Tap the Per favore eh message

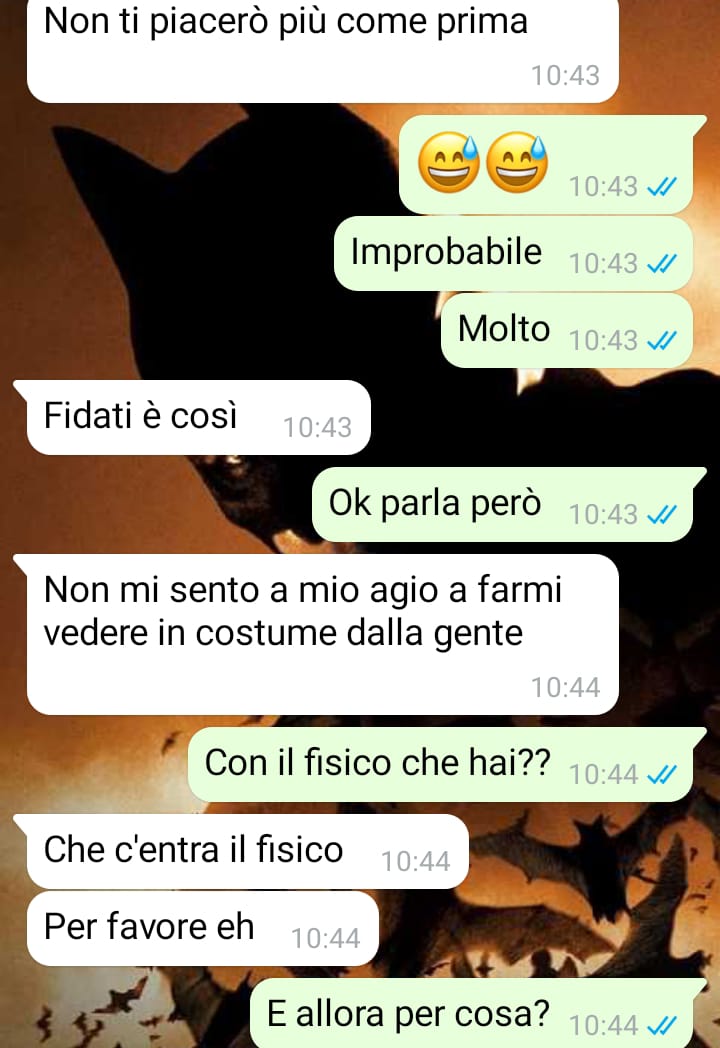click(x=203, y=928)
